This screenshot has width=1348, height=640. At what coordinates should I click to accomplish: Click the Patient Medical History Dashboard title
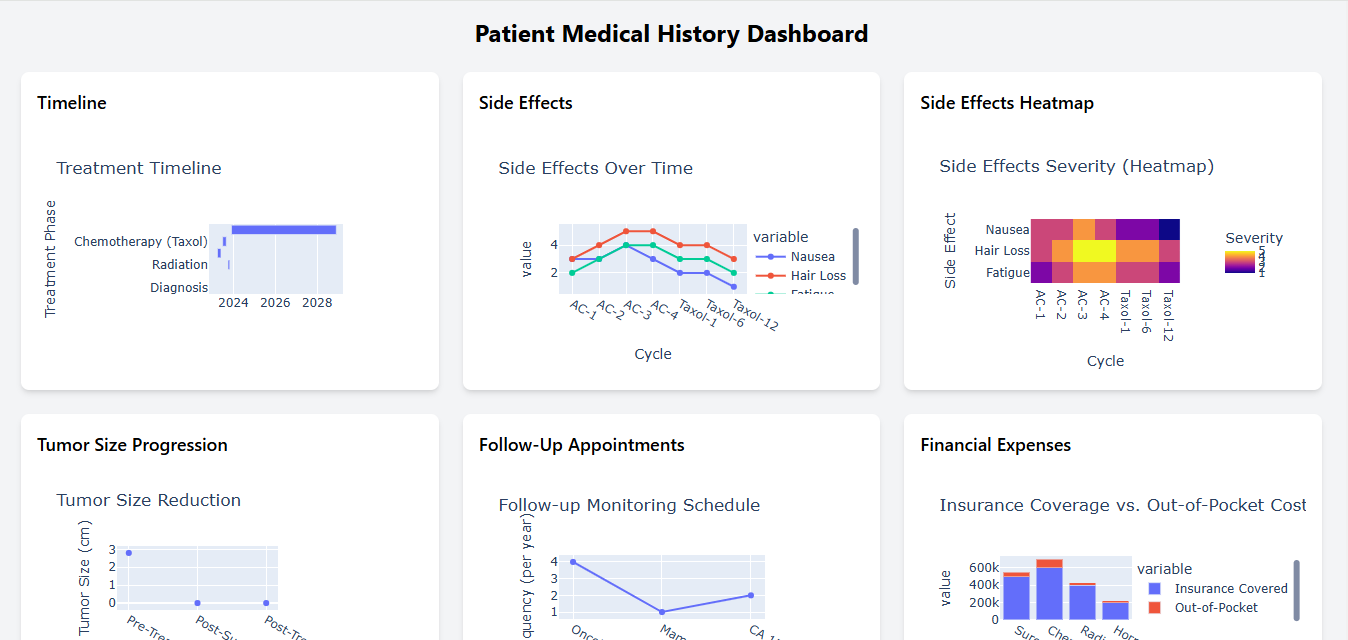click(671, 34)
